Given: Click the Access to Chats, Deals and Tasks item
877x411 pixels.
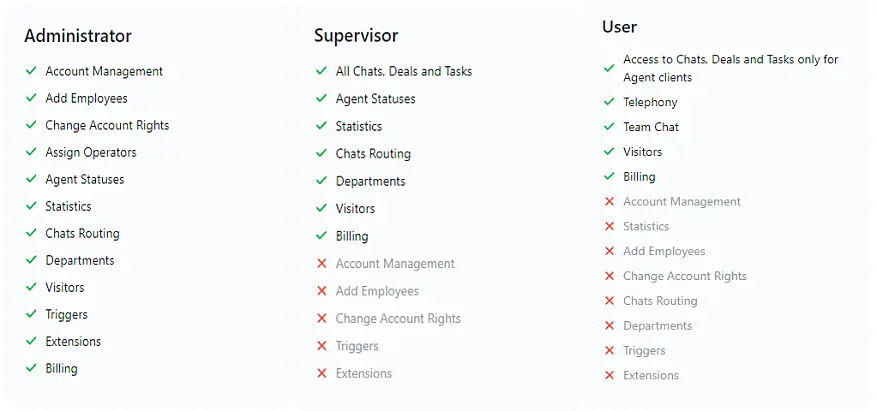Looking at the screenshot, I should [730, 68].
